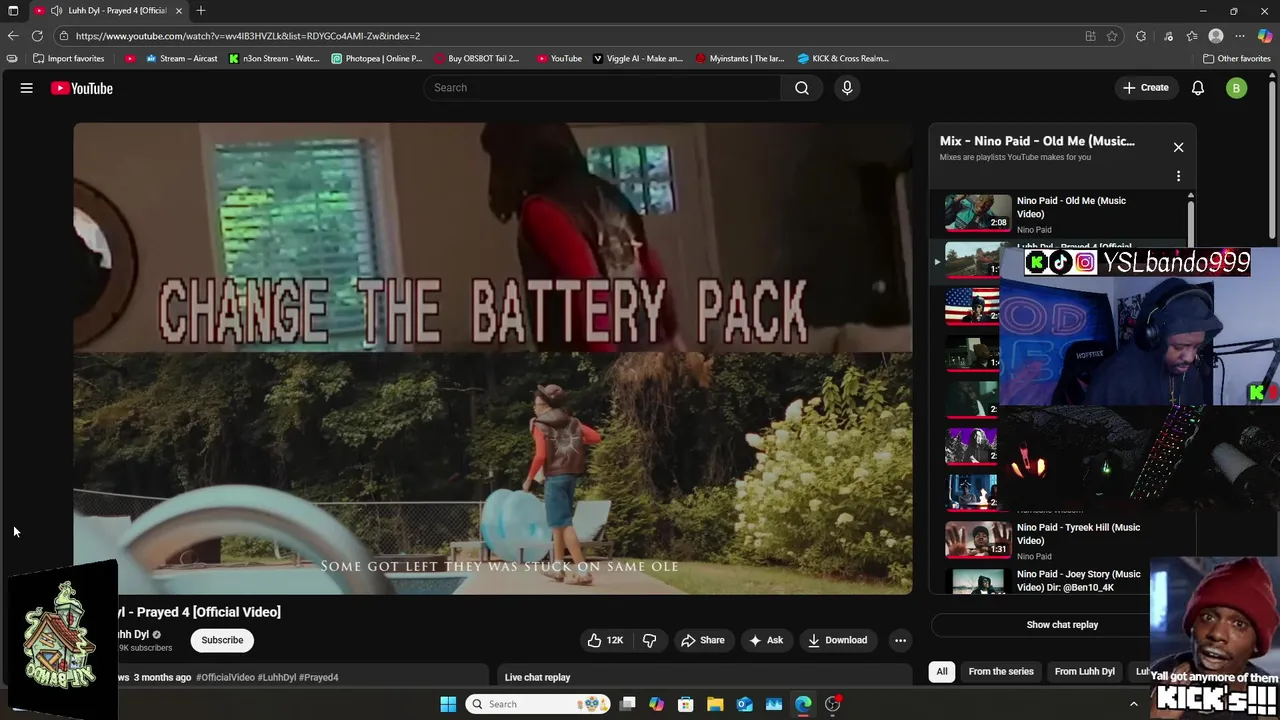Open KICK & Cross Realm bookmark
Viewport: 1280px width, 720px height.
point(843,58)
